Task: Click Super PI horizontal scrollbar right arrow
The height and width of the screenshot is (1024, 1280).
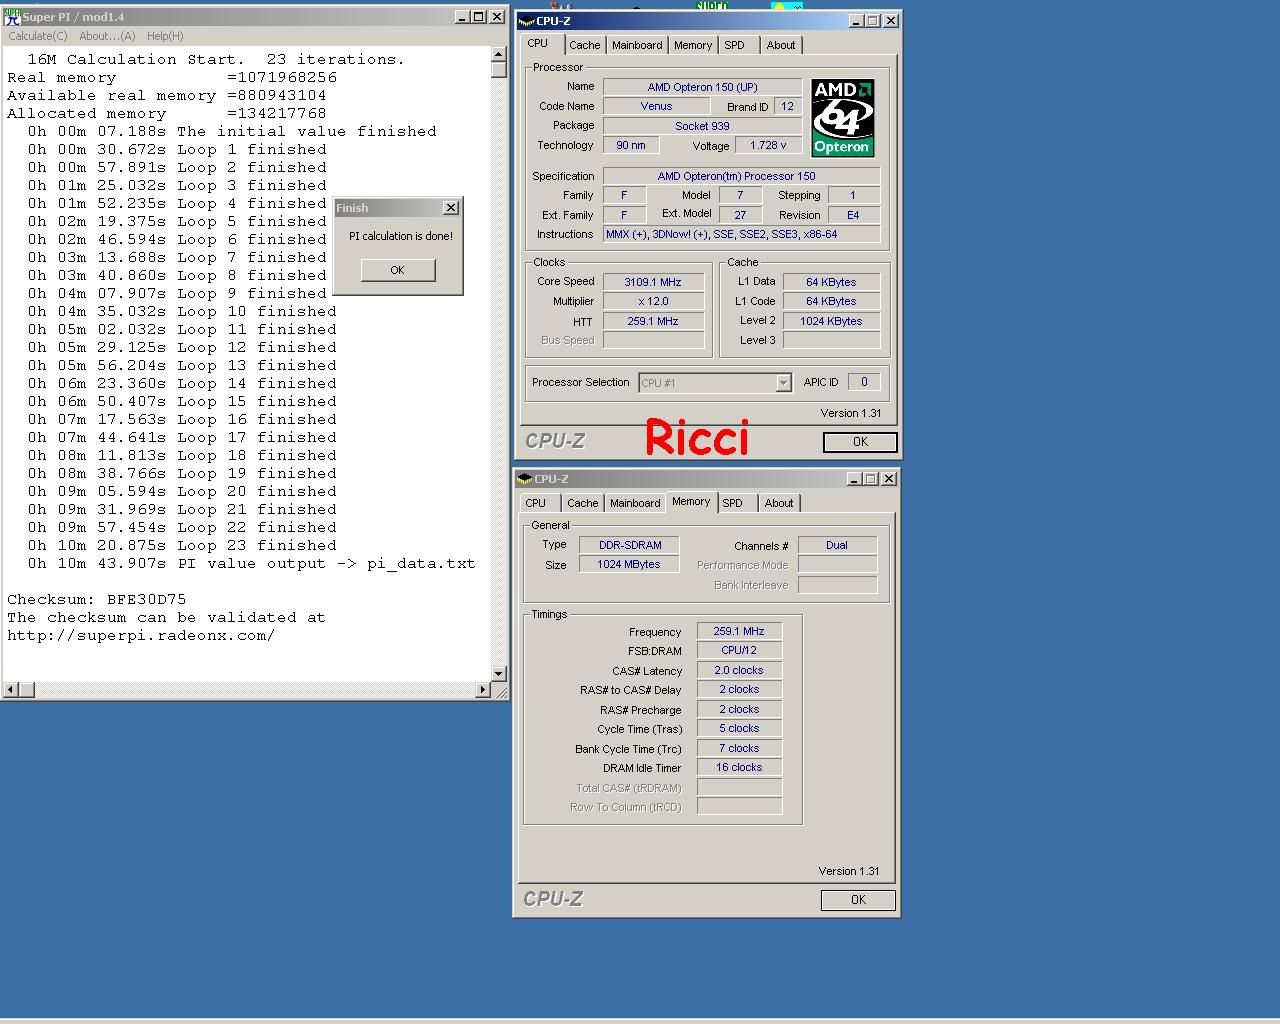Action: click(x=483, y=690)
